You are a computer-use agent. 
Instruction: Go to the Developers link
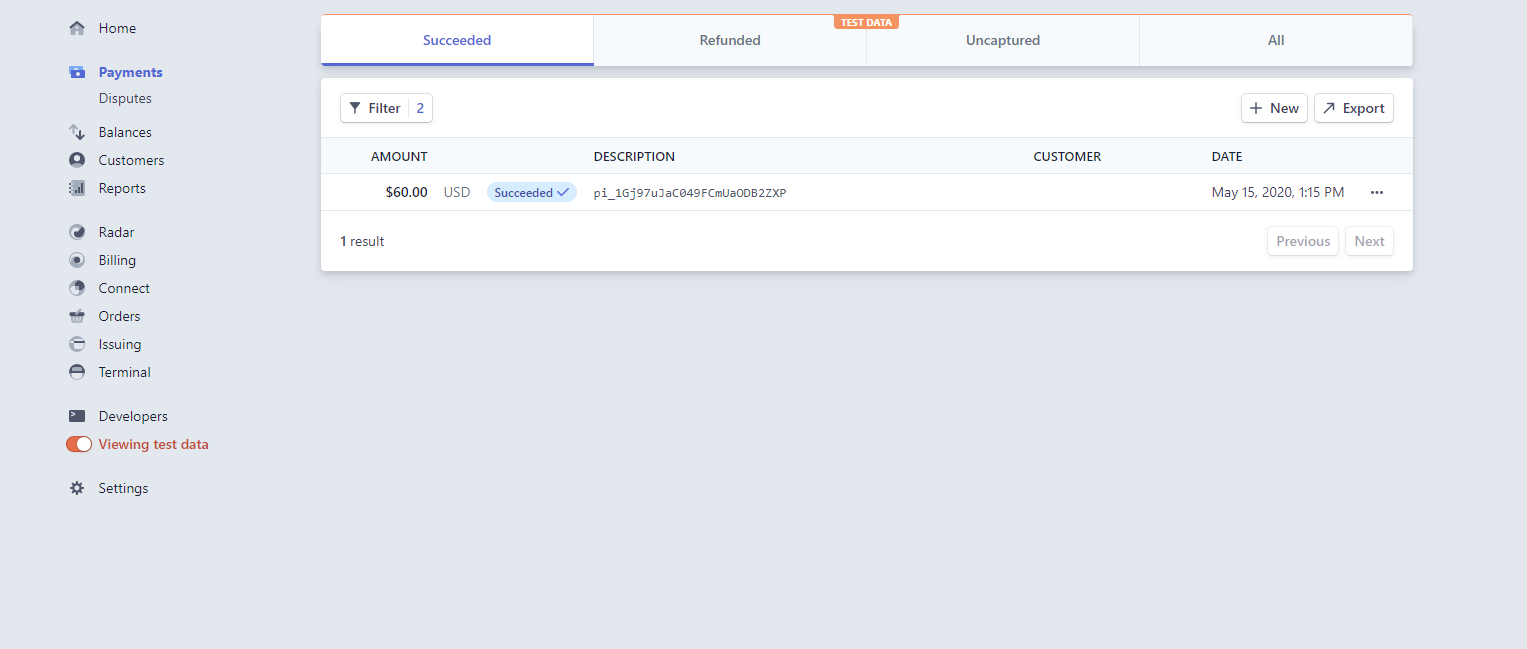coord(133,416)
